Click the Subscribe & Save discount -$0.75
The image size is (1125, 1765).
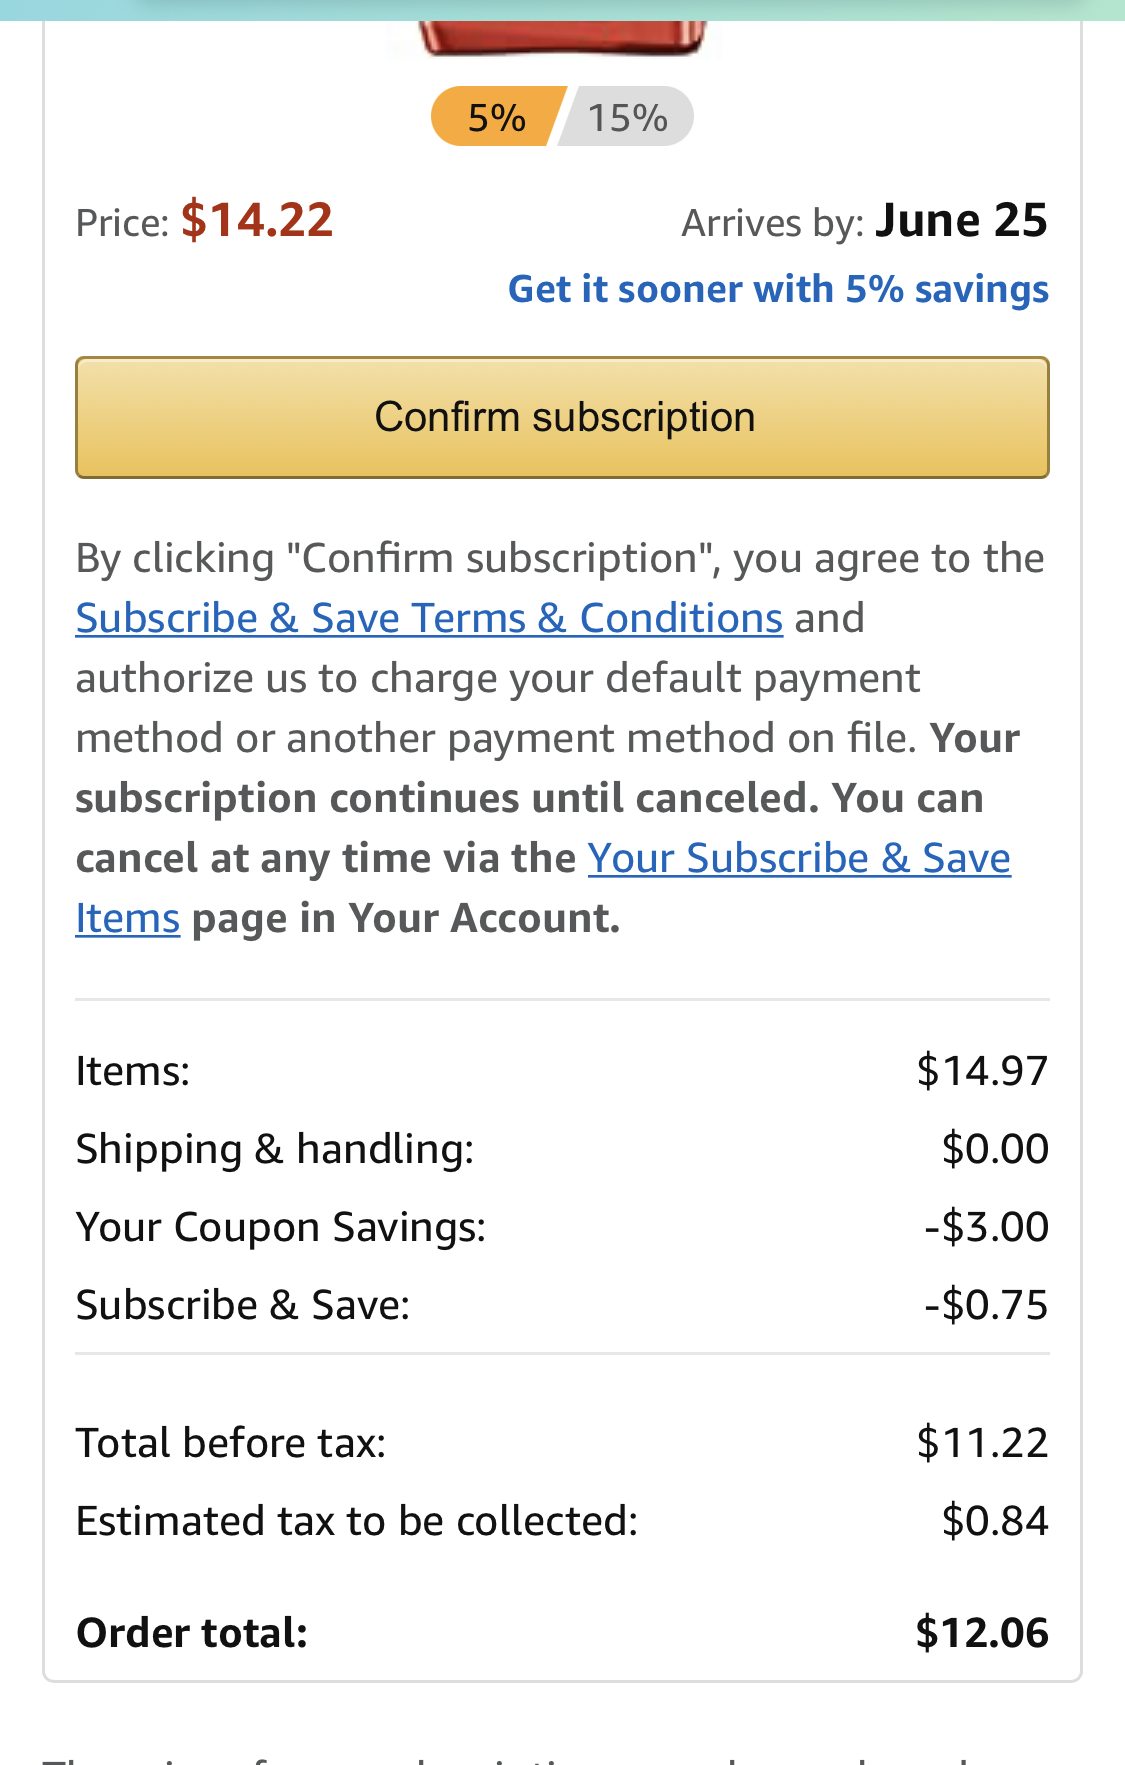coord(986,1305)
